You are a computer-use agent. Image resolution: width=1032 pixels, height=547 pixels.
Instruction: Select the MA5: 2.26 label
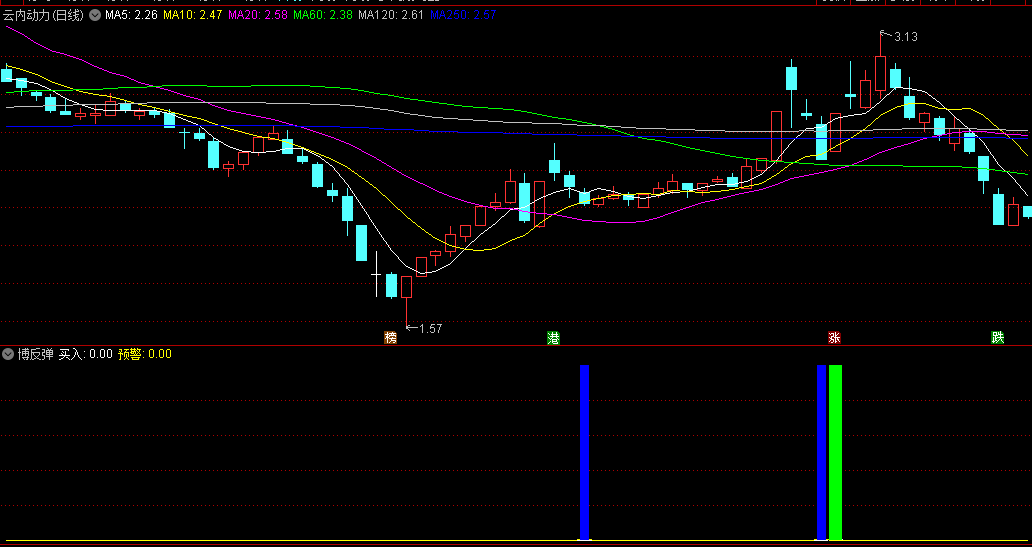[132, 15]
